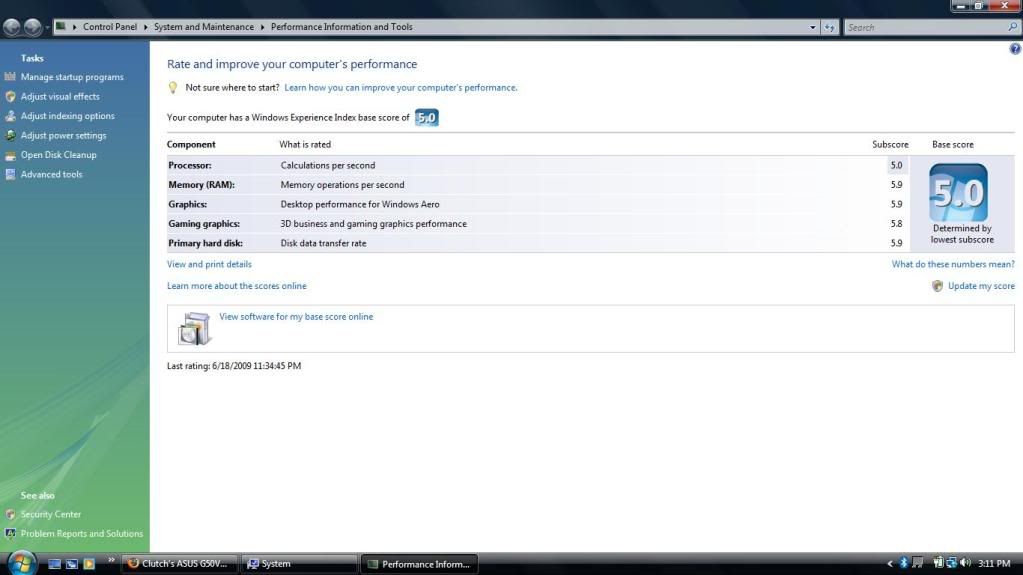The width and height of the screenshot is (1023, 575).
Task: Click the Bluetooth tray icon
Action: pyautogui.click(x=904, y=563)
